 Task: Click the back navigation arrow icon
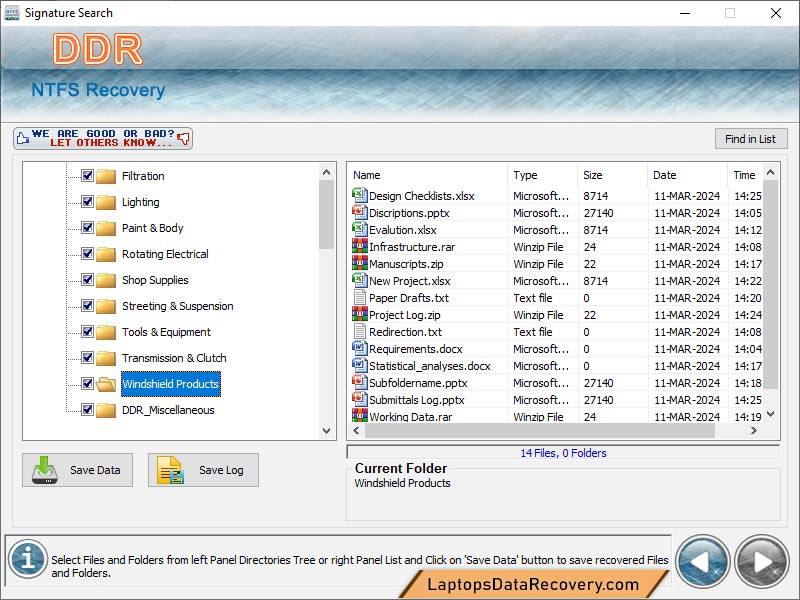point(702,562)
